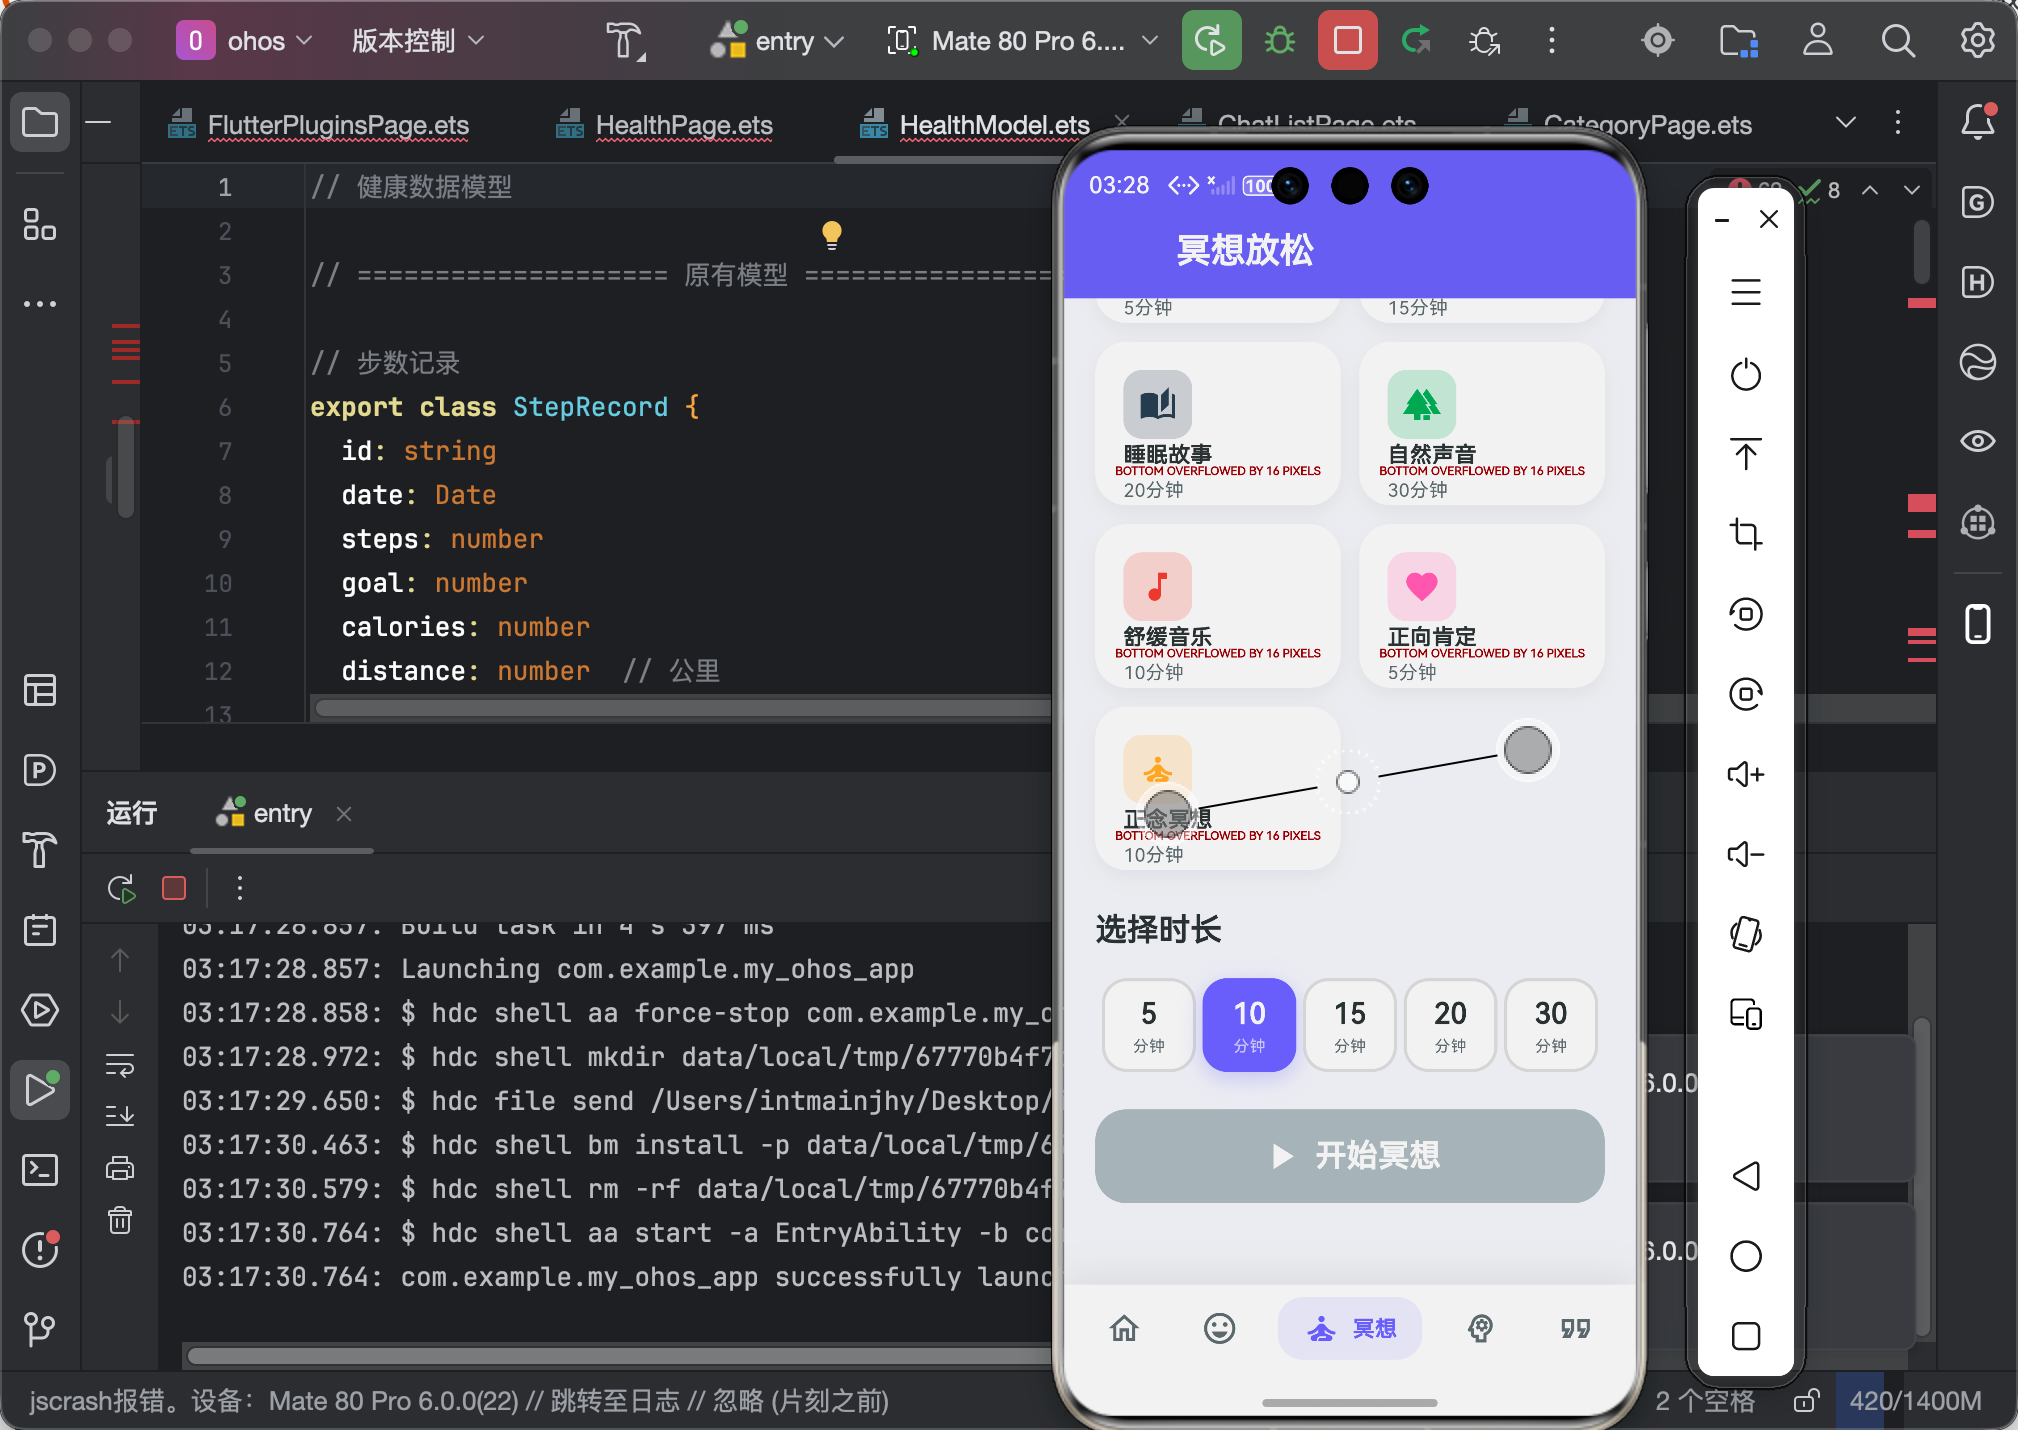Decrease emulator volume
The width and height of the screenshot is (2018, 1430).
pos(1746,854)
